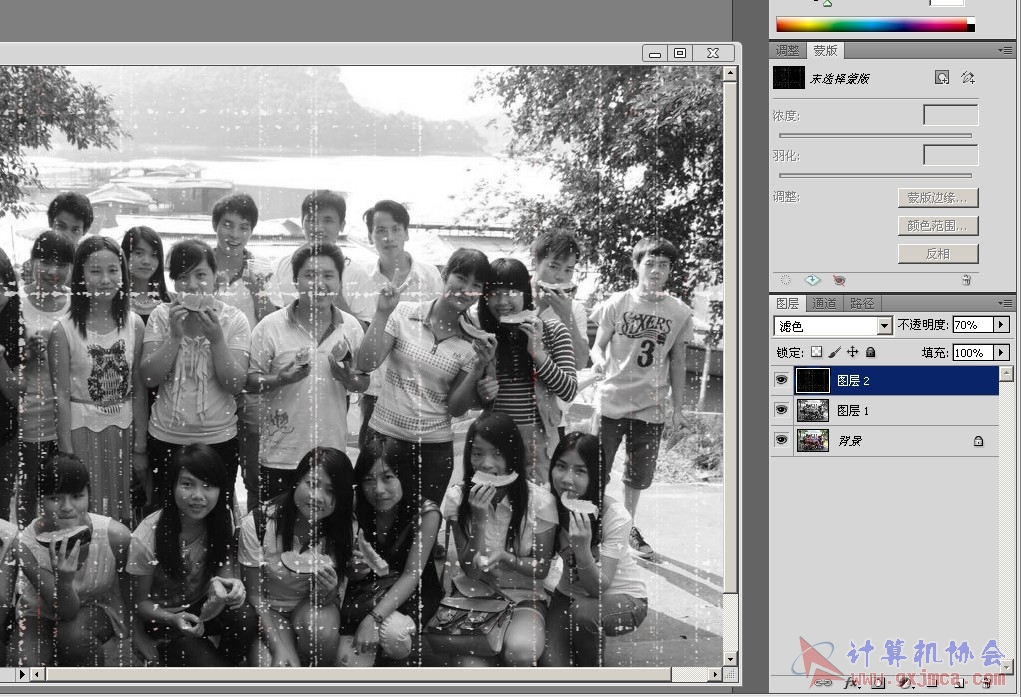Click the horizontal scrollbar right arrow
The width and height of the screenshot is (1021, 697).
716,674
